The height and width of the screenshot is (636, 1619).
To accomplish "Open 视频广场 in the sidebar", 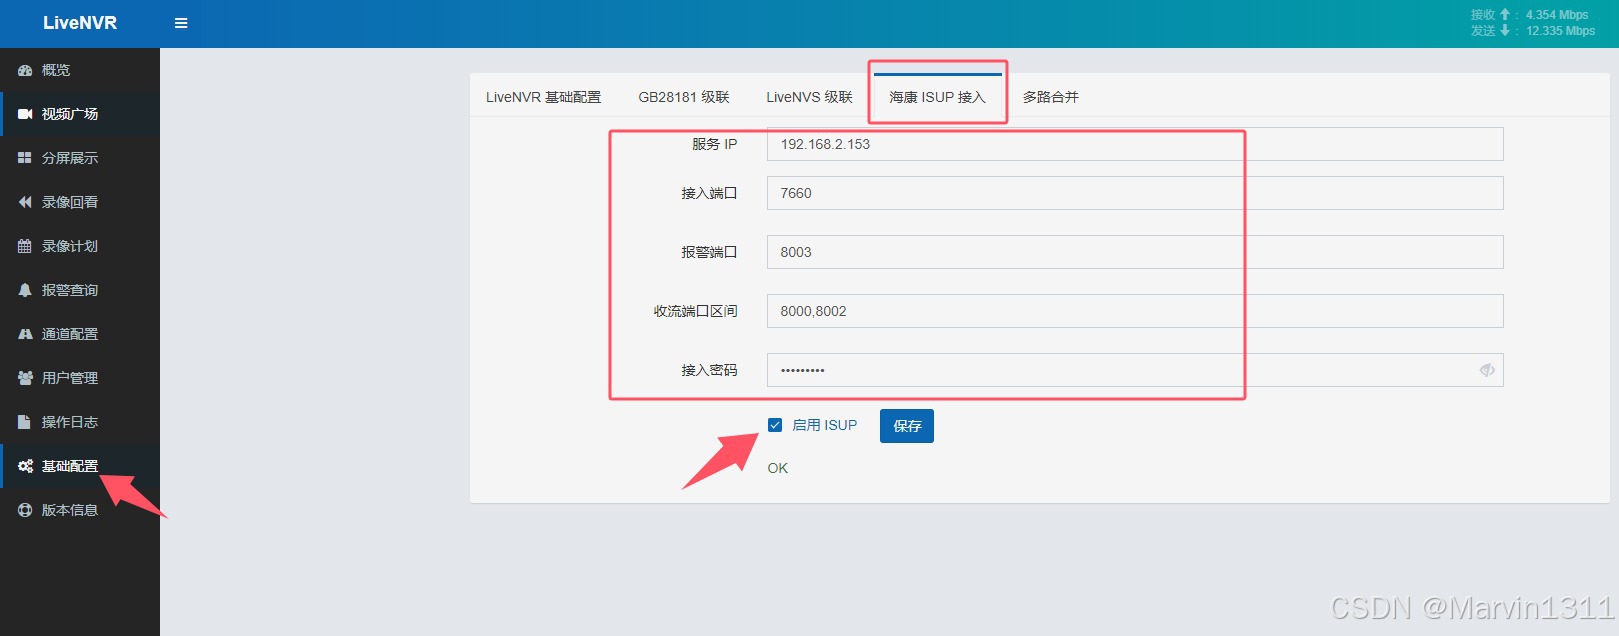I will (80, 114).
